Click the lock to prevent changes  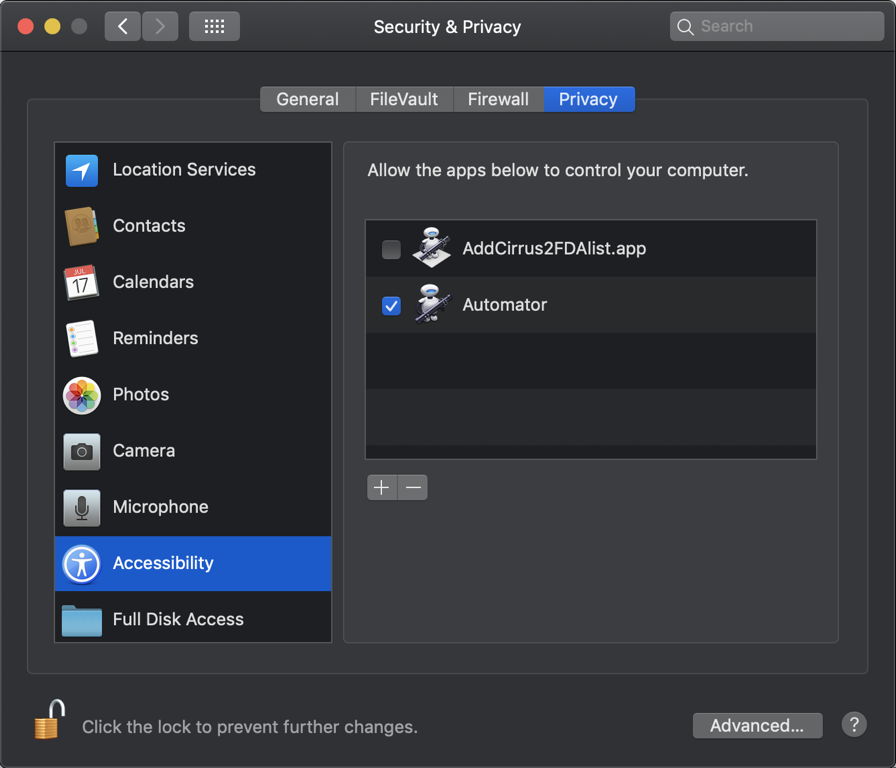tap(49, 720)
